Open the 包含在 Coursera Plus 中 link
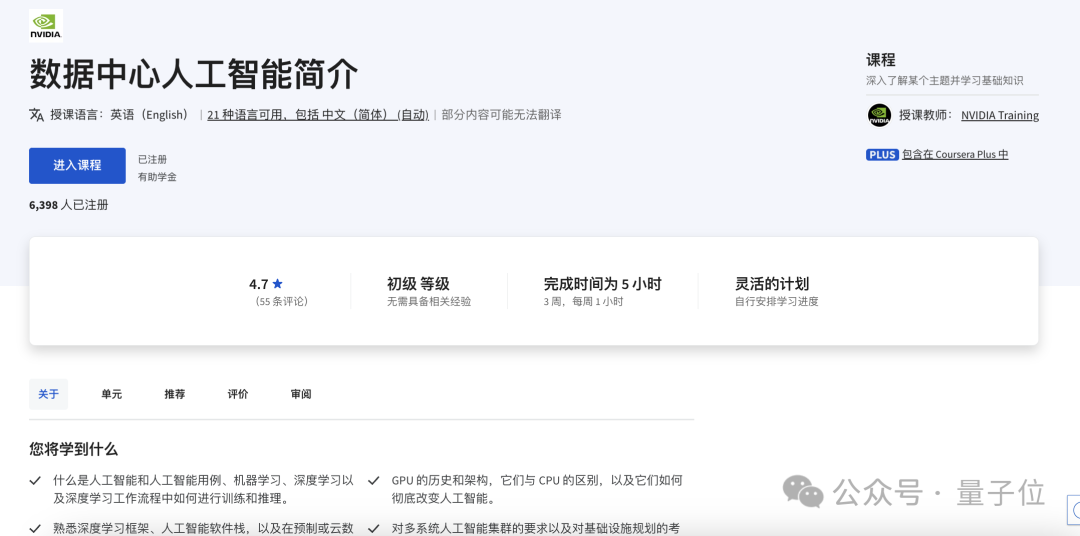This screenshot has height=536, width=1080. (x=955, y=154)
